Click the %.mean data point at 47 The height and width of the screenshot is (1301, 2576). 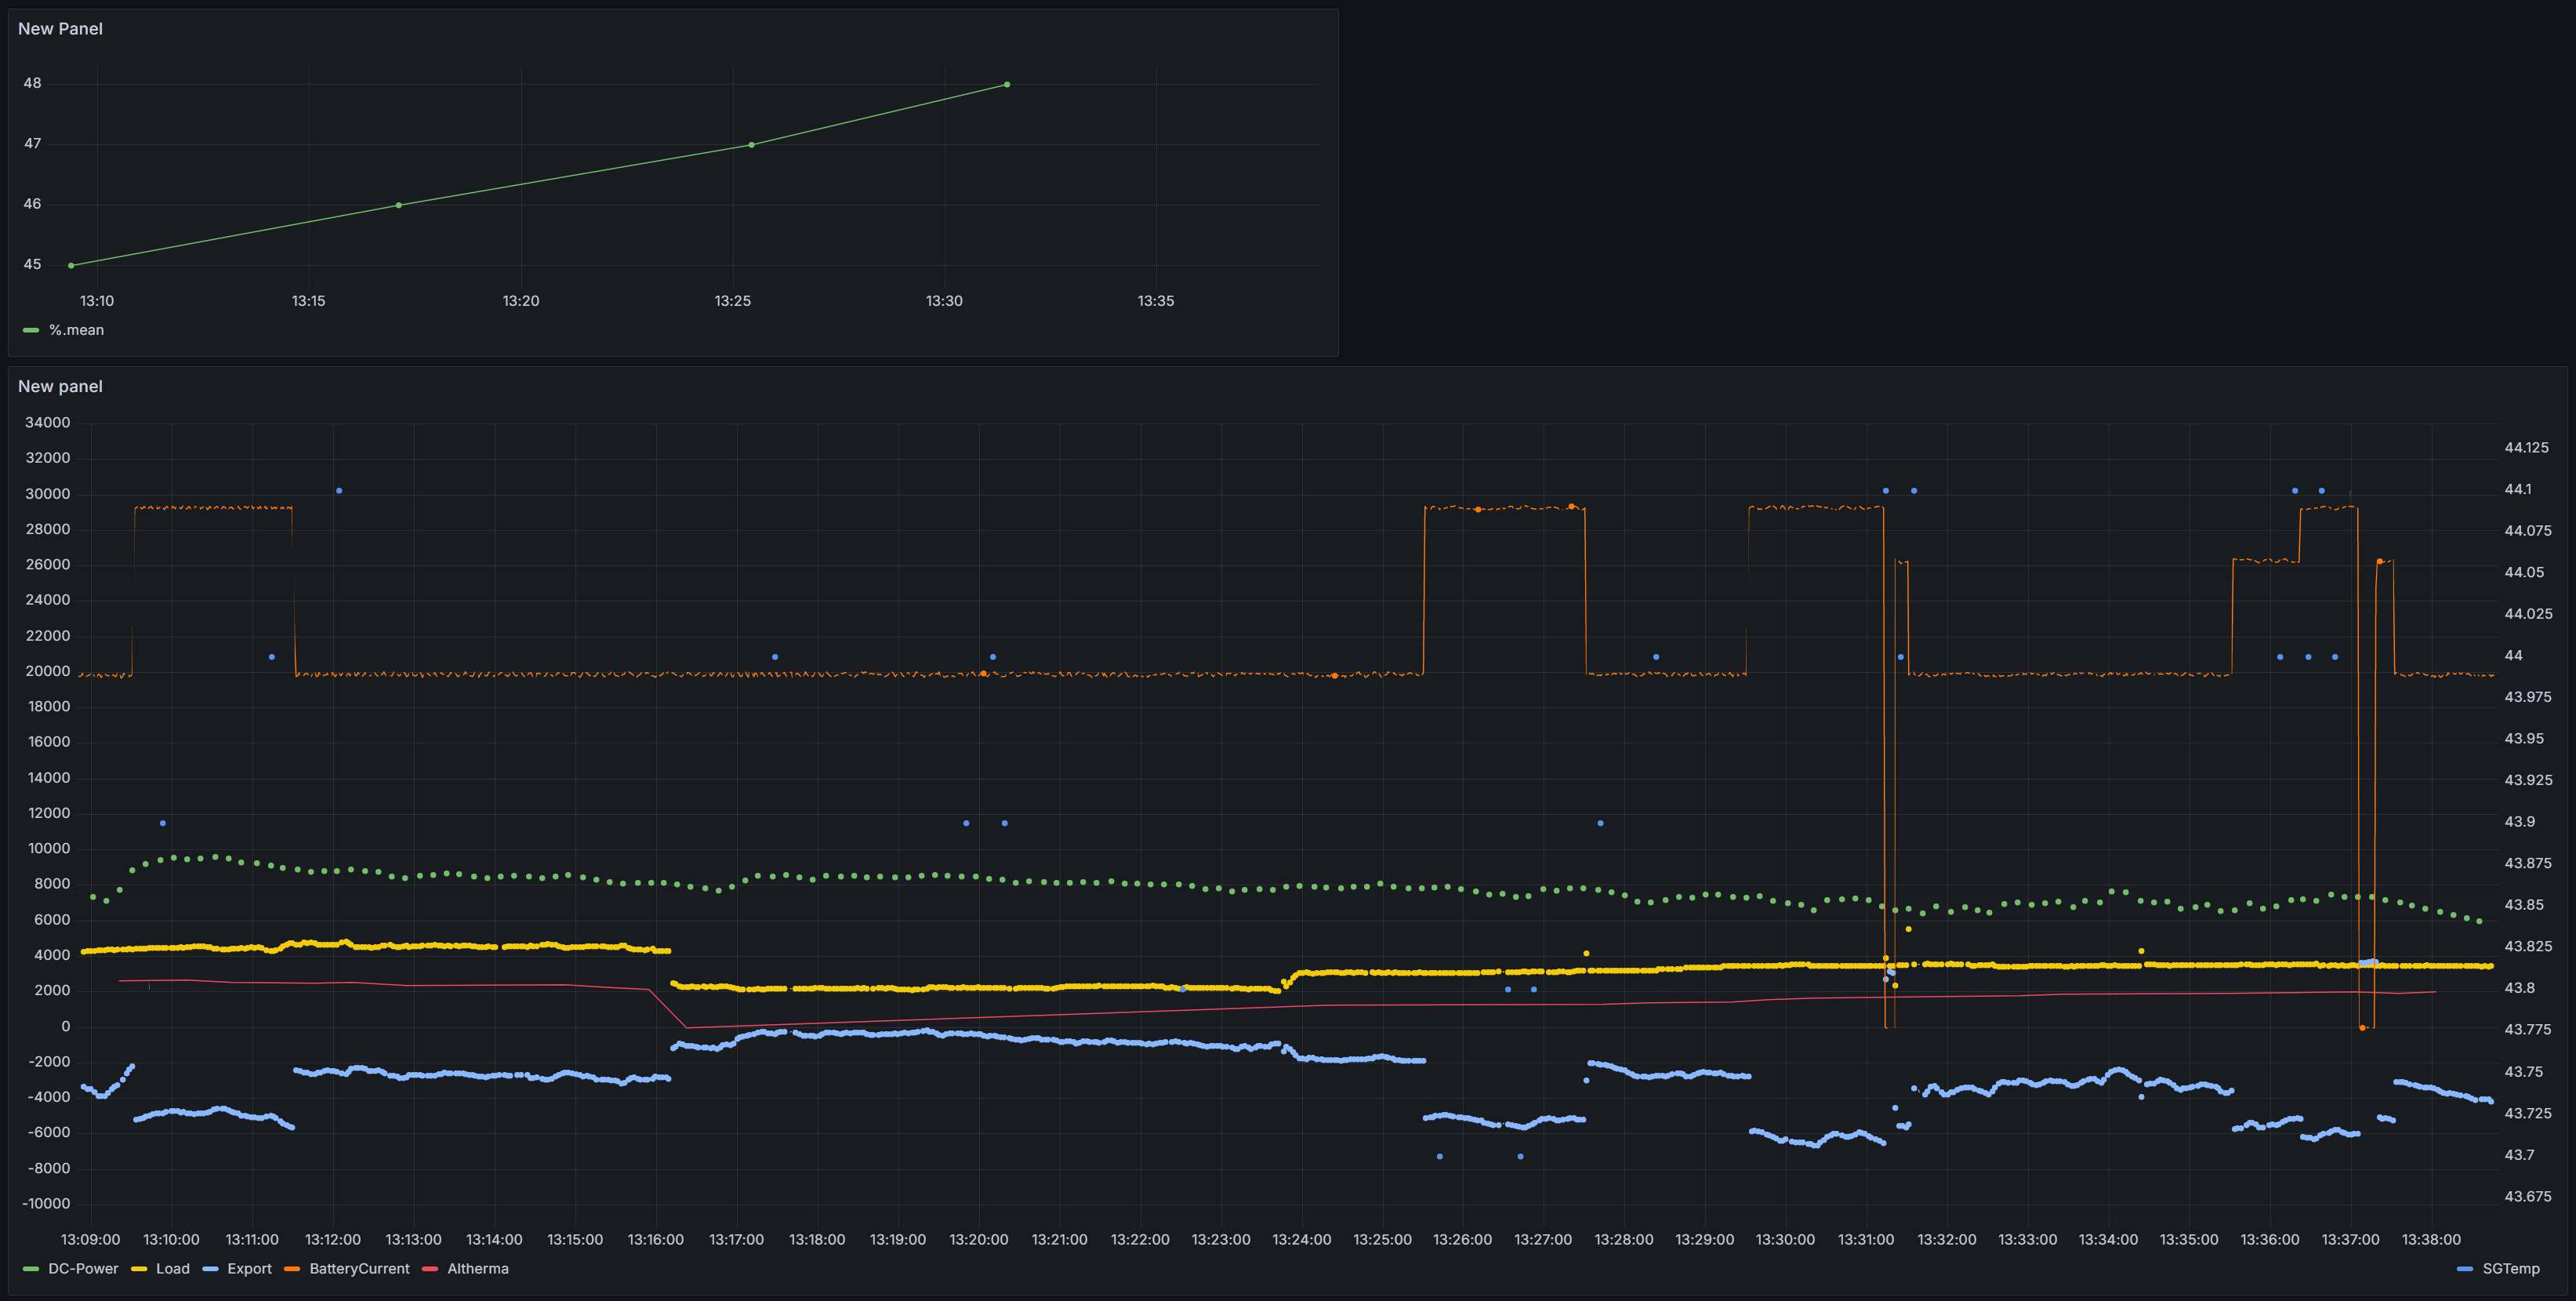[752, 145]
